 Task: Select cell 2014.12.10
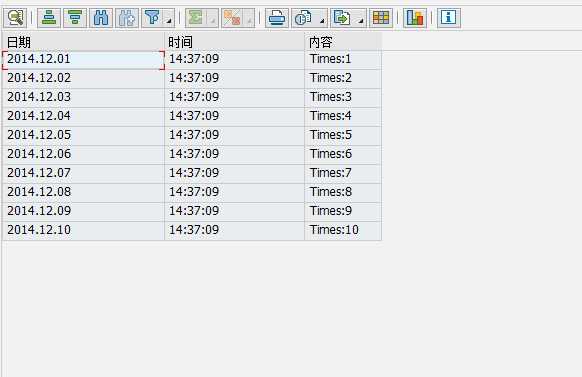point(83,230)
